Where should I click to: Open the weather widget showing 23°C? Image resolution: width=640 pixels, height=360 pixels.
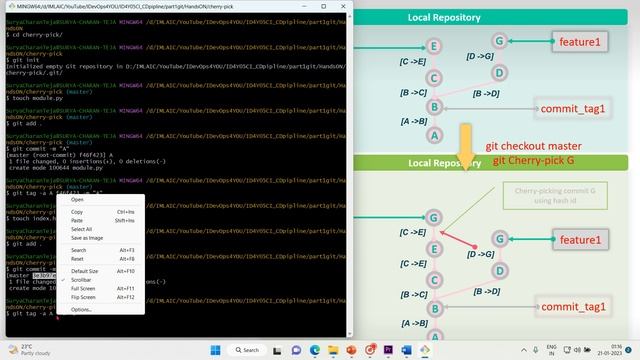29,350
